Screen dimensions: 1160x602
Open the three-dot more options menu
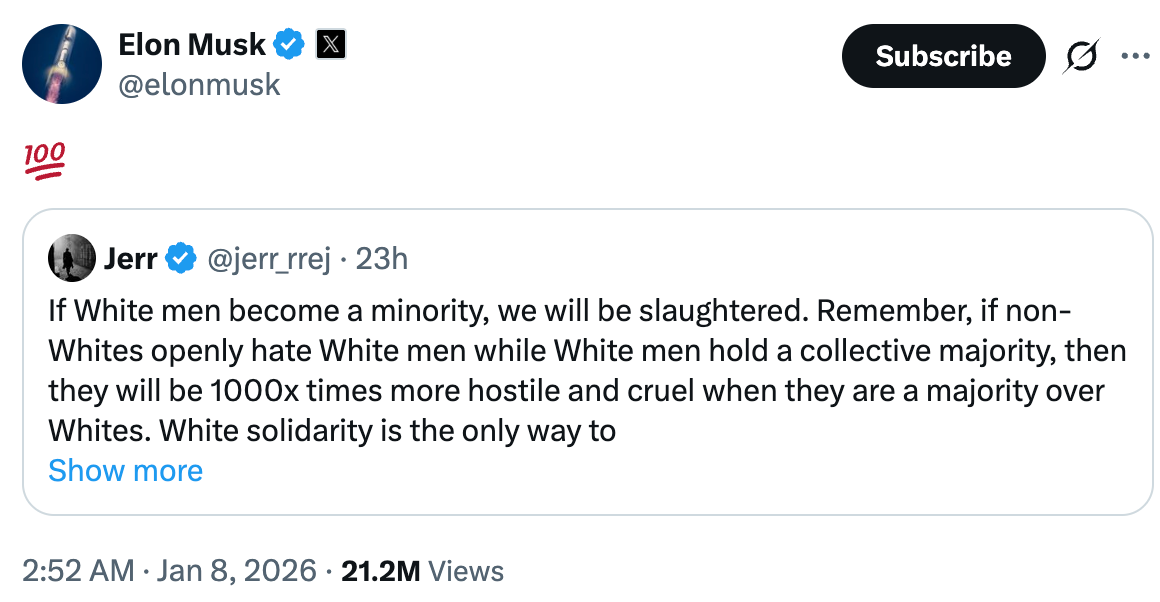click(1135, 56)
